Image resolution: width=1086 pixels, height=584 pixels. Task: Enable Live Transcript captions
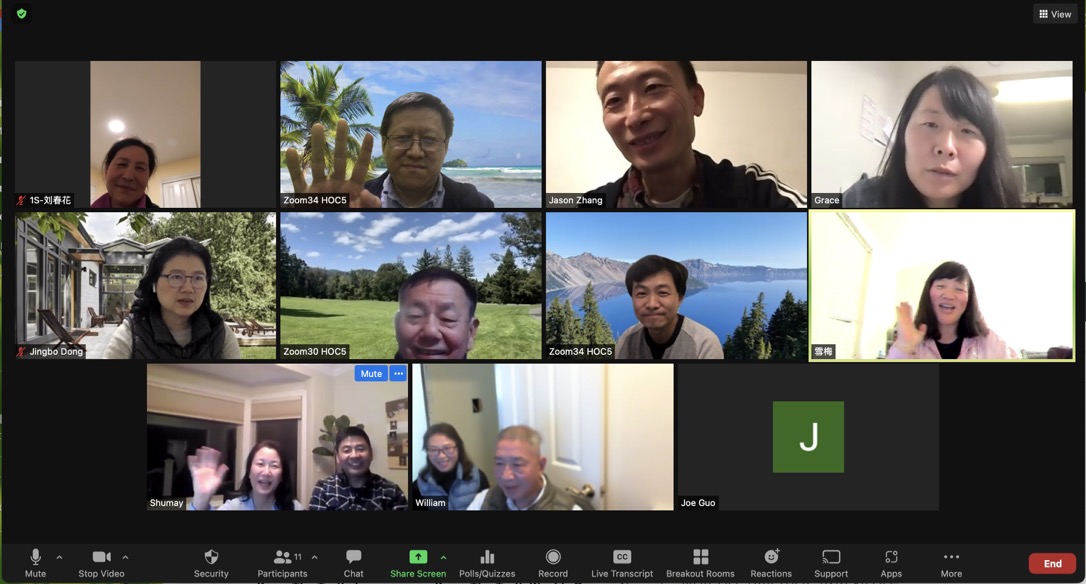coord(621,558)
